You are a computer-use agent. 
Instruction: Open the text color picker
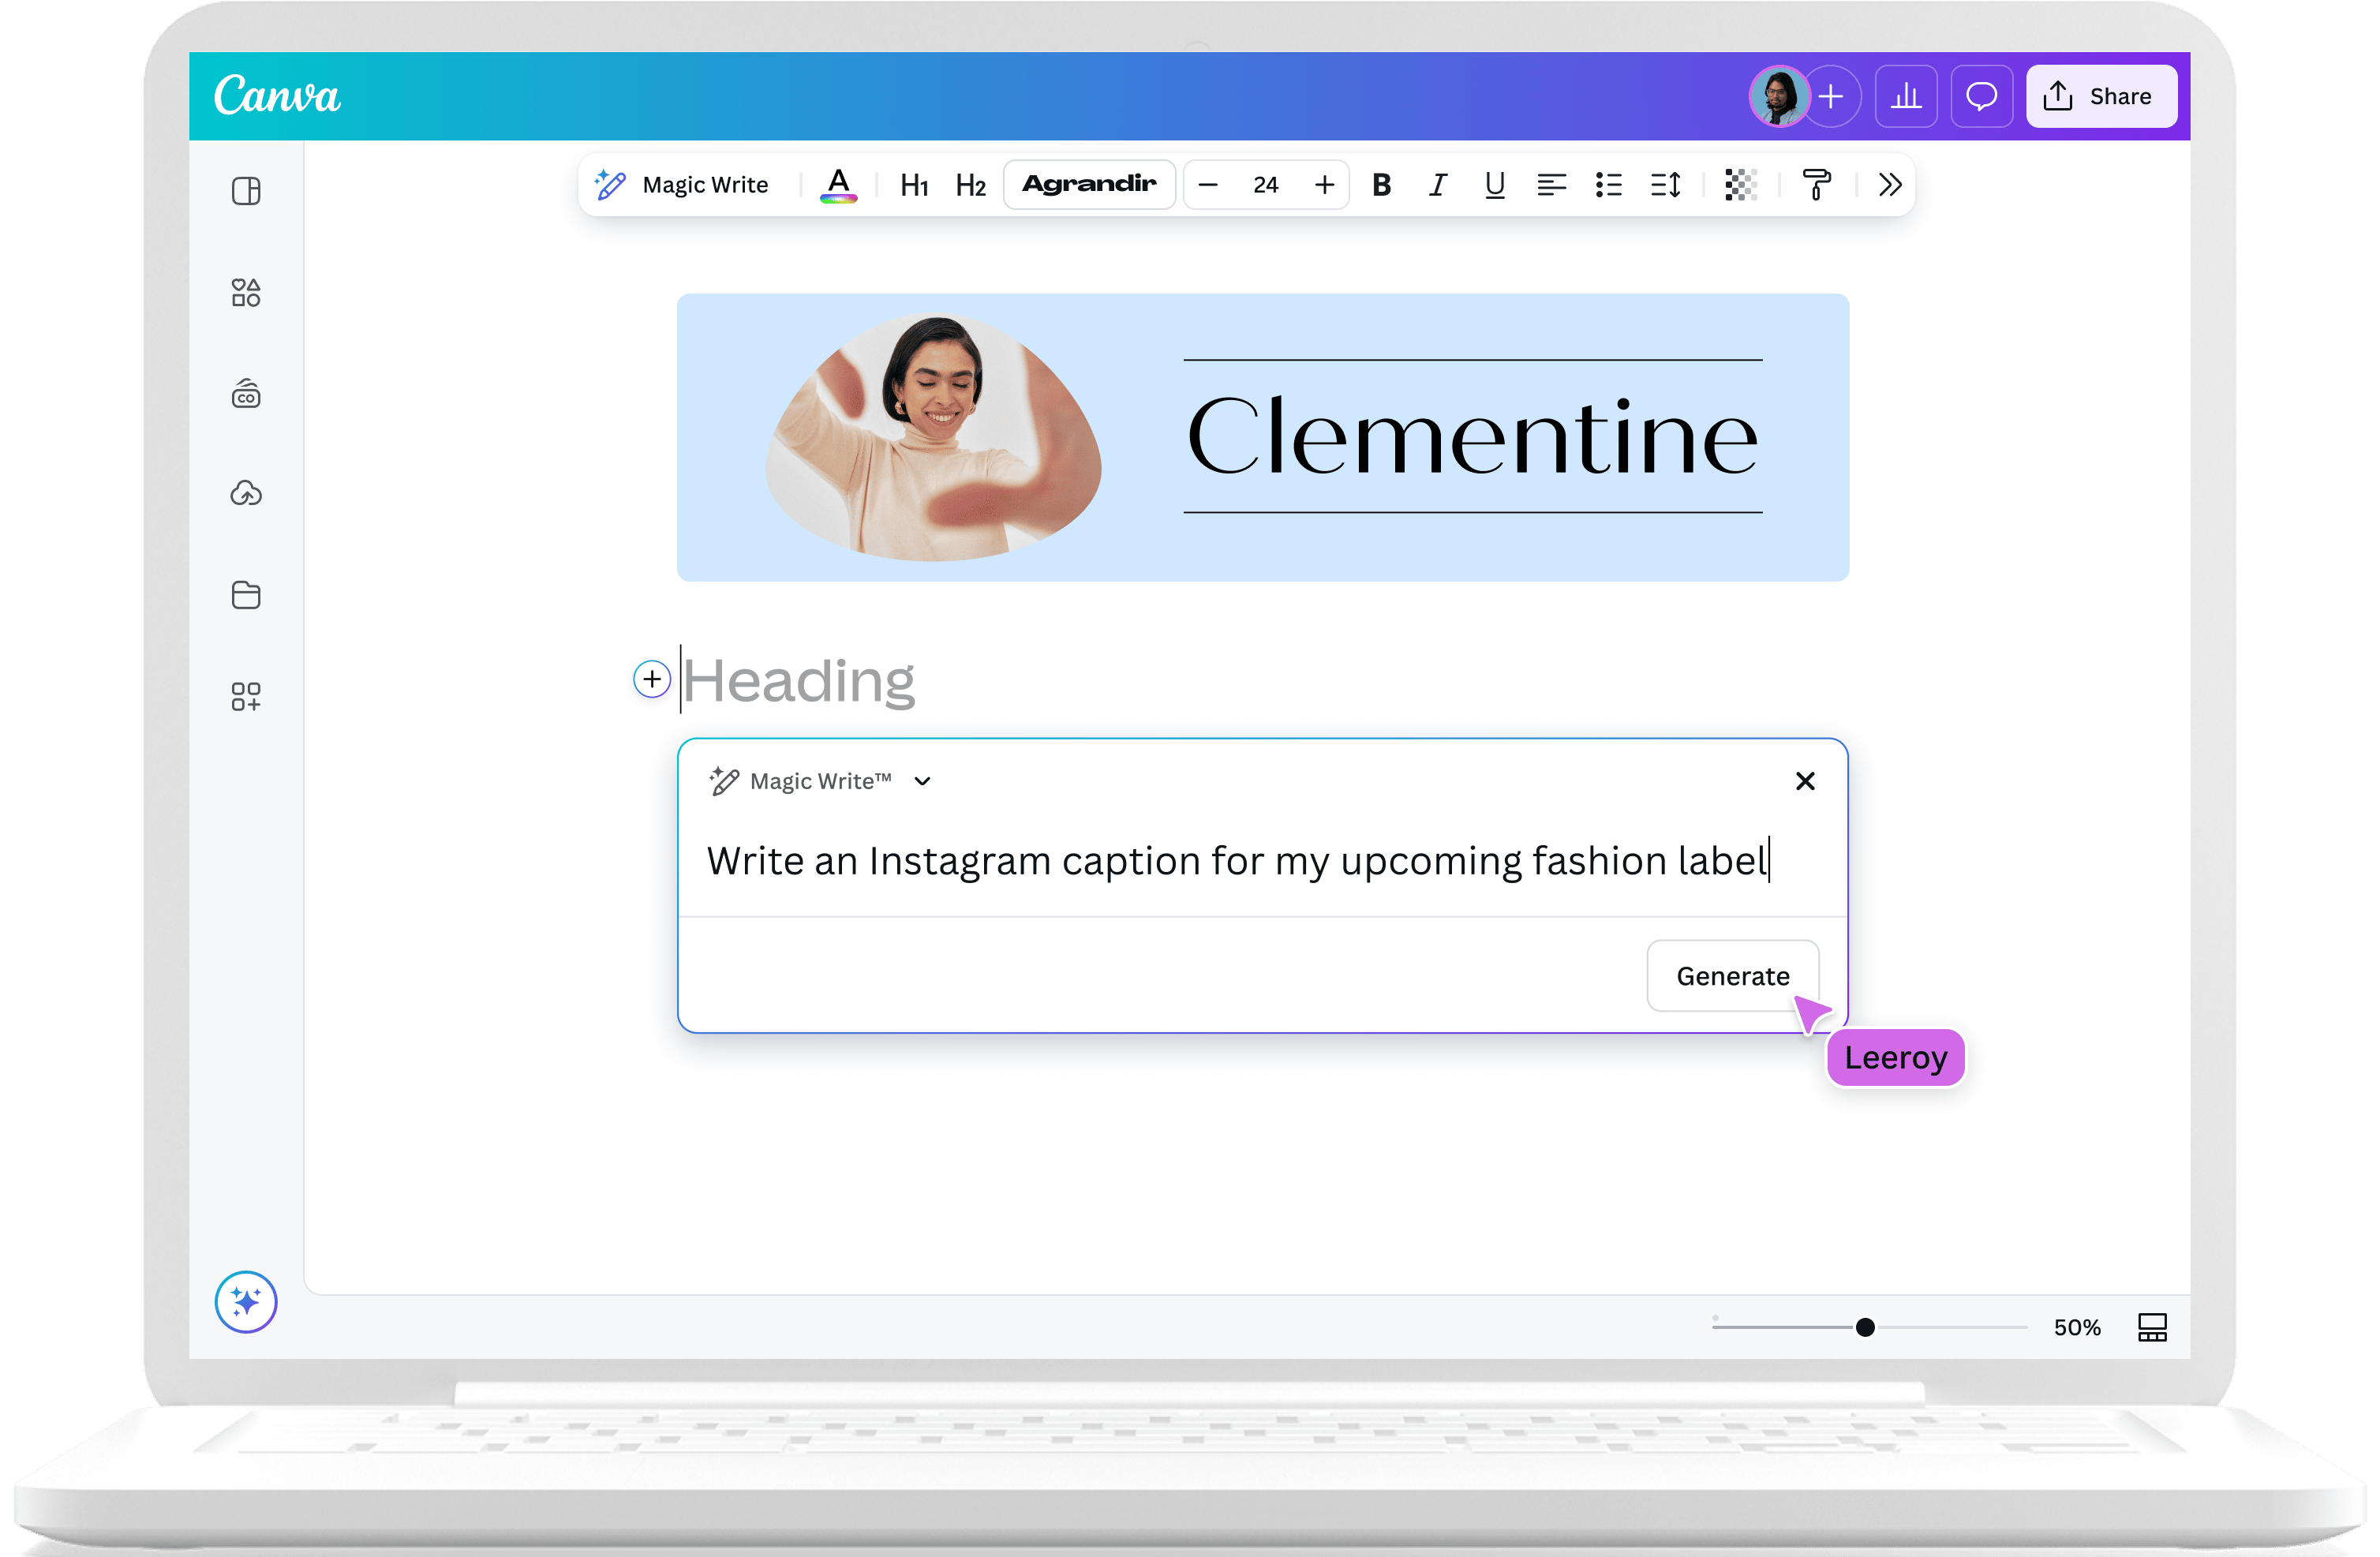point(838,185)
